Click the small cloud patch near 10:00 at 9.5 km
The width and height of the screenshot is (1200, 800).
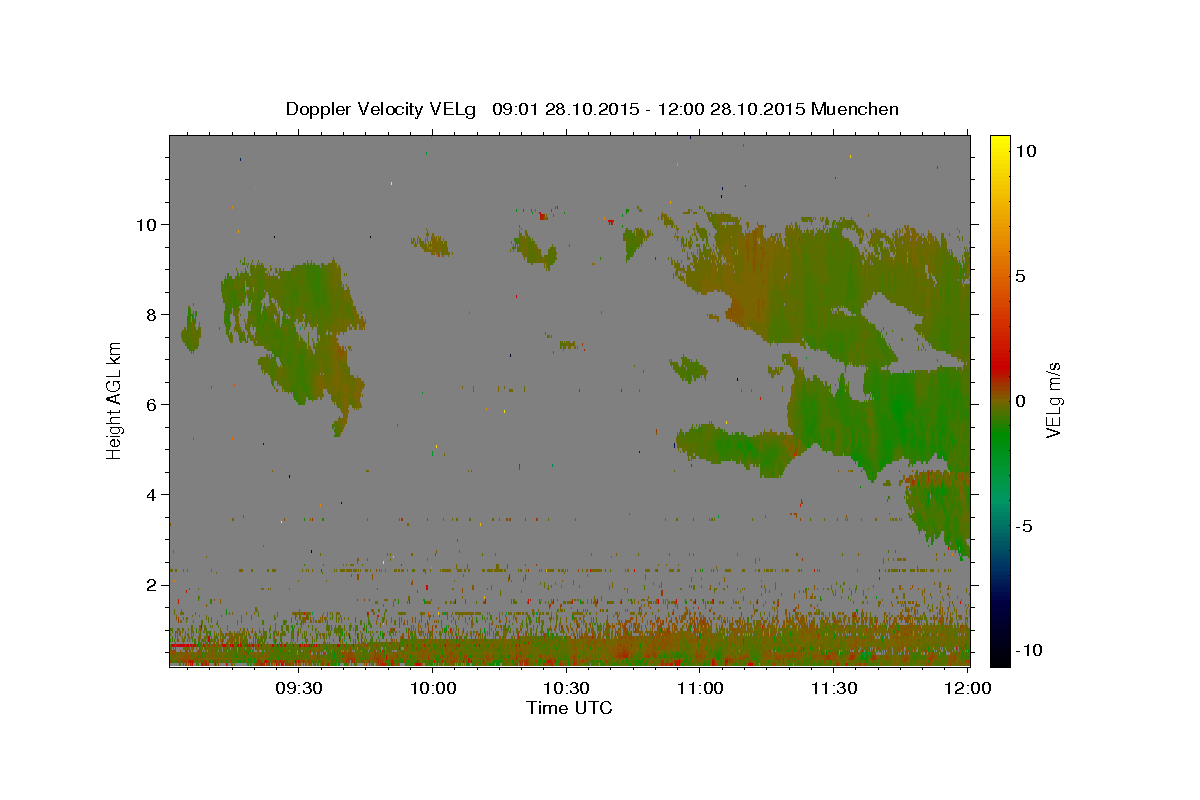(x=433, y=243)
